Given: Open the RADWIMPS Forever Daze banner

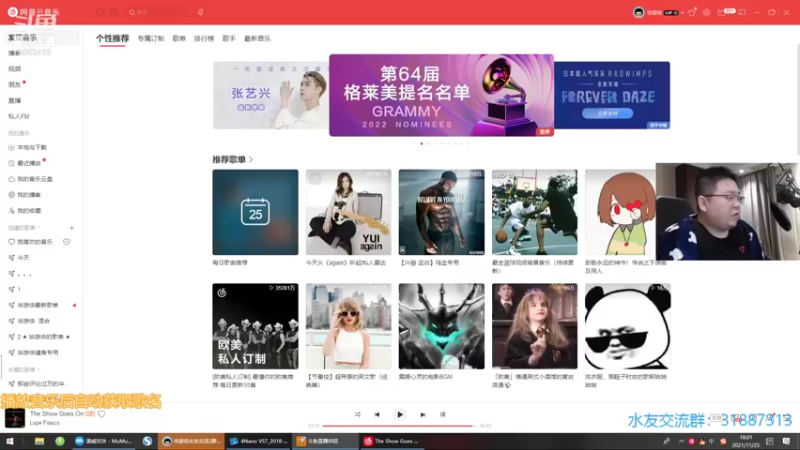Looking at the screenshot, I should 612,95.
